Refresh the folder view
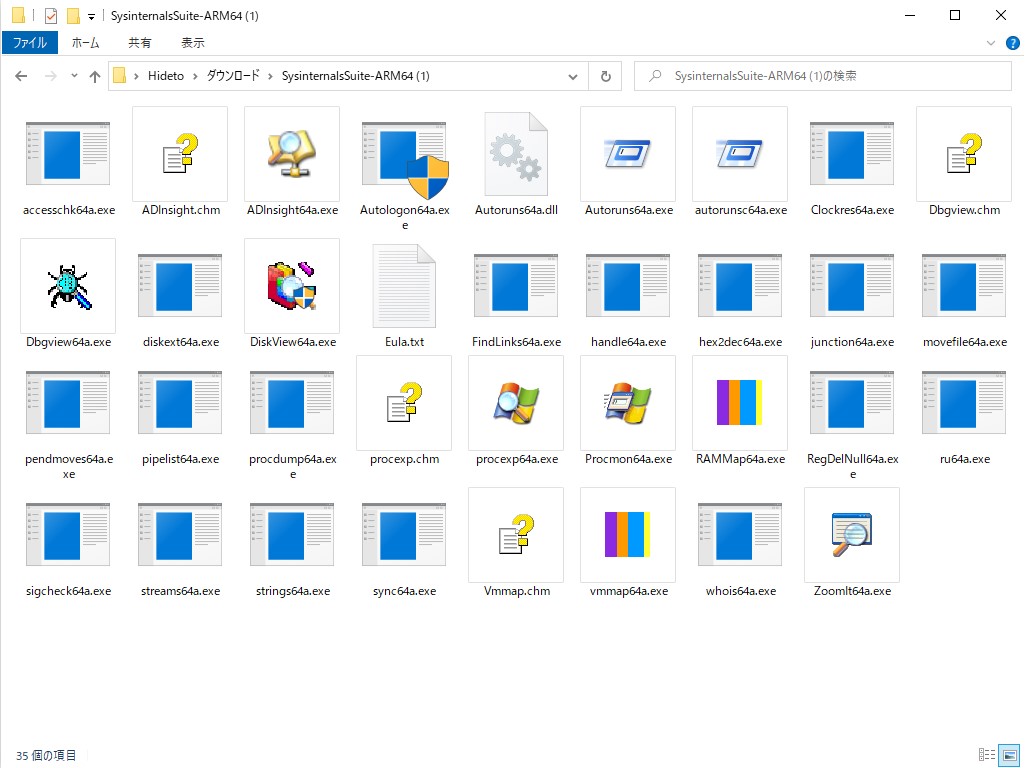1025x768 pixels. pos(604,75)
